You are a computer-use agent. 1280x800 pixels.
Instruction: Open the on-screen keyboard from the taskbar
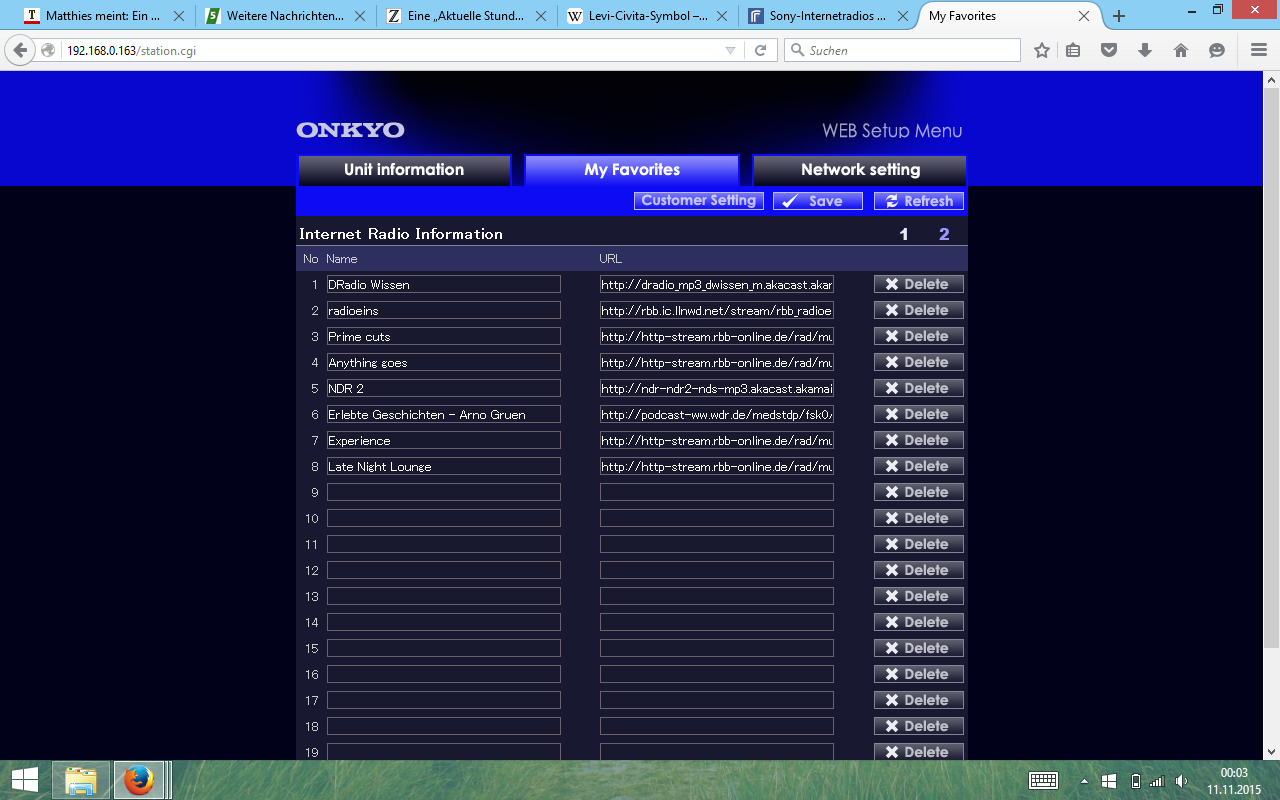[1043, 780]
